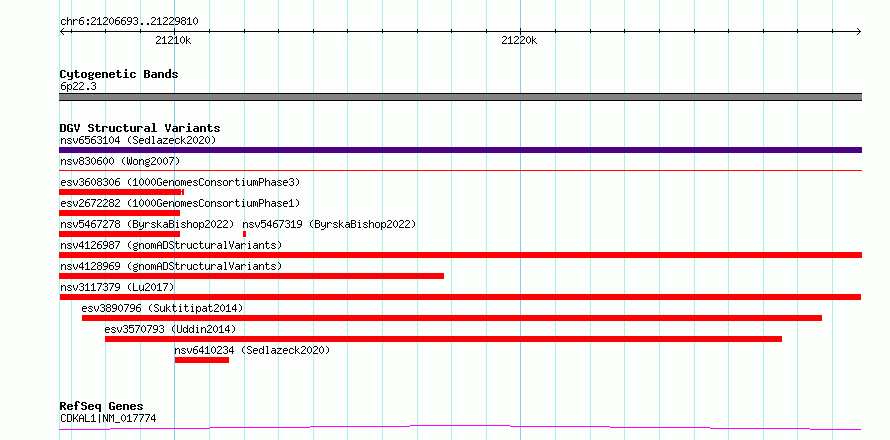Click the DGV Structural Variants track title

(x=140, y=128)
